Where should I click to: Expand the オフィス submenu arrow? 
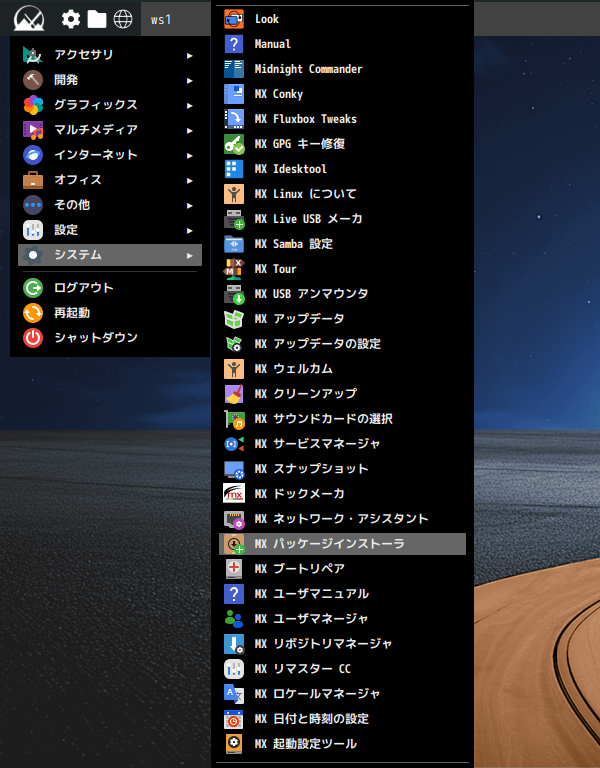[x=190, y=180]
